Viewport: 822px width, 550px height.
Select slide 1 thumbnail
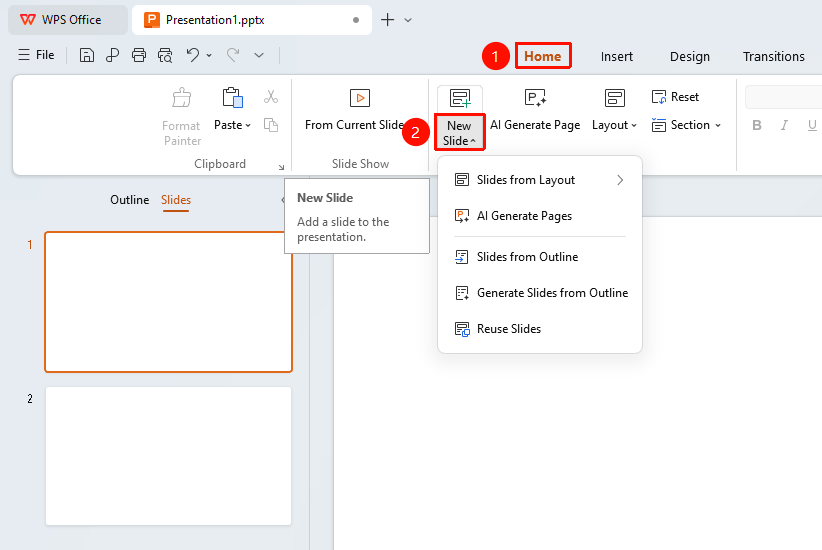pyautogui.click(x=168, y=302)
